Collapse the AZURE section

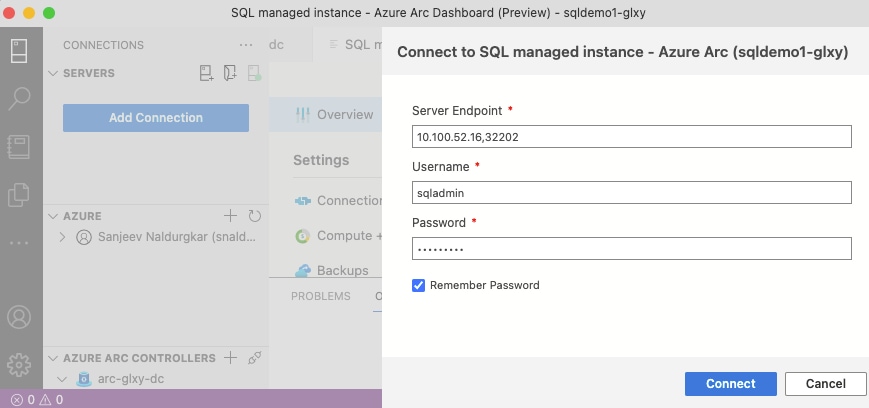(x=53, y=216)
